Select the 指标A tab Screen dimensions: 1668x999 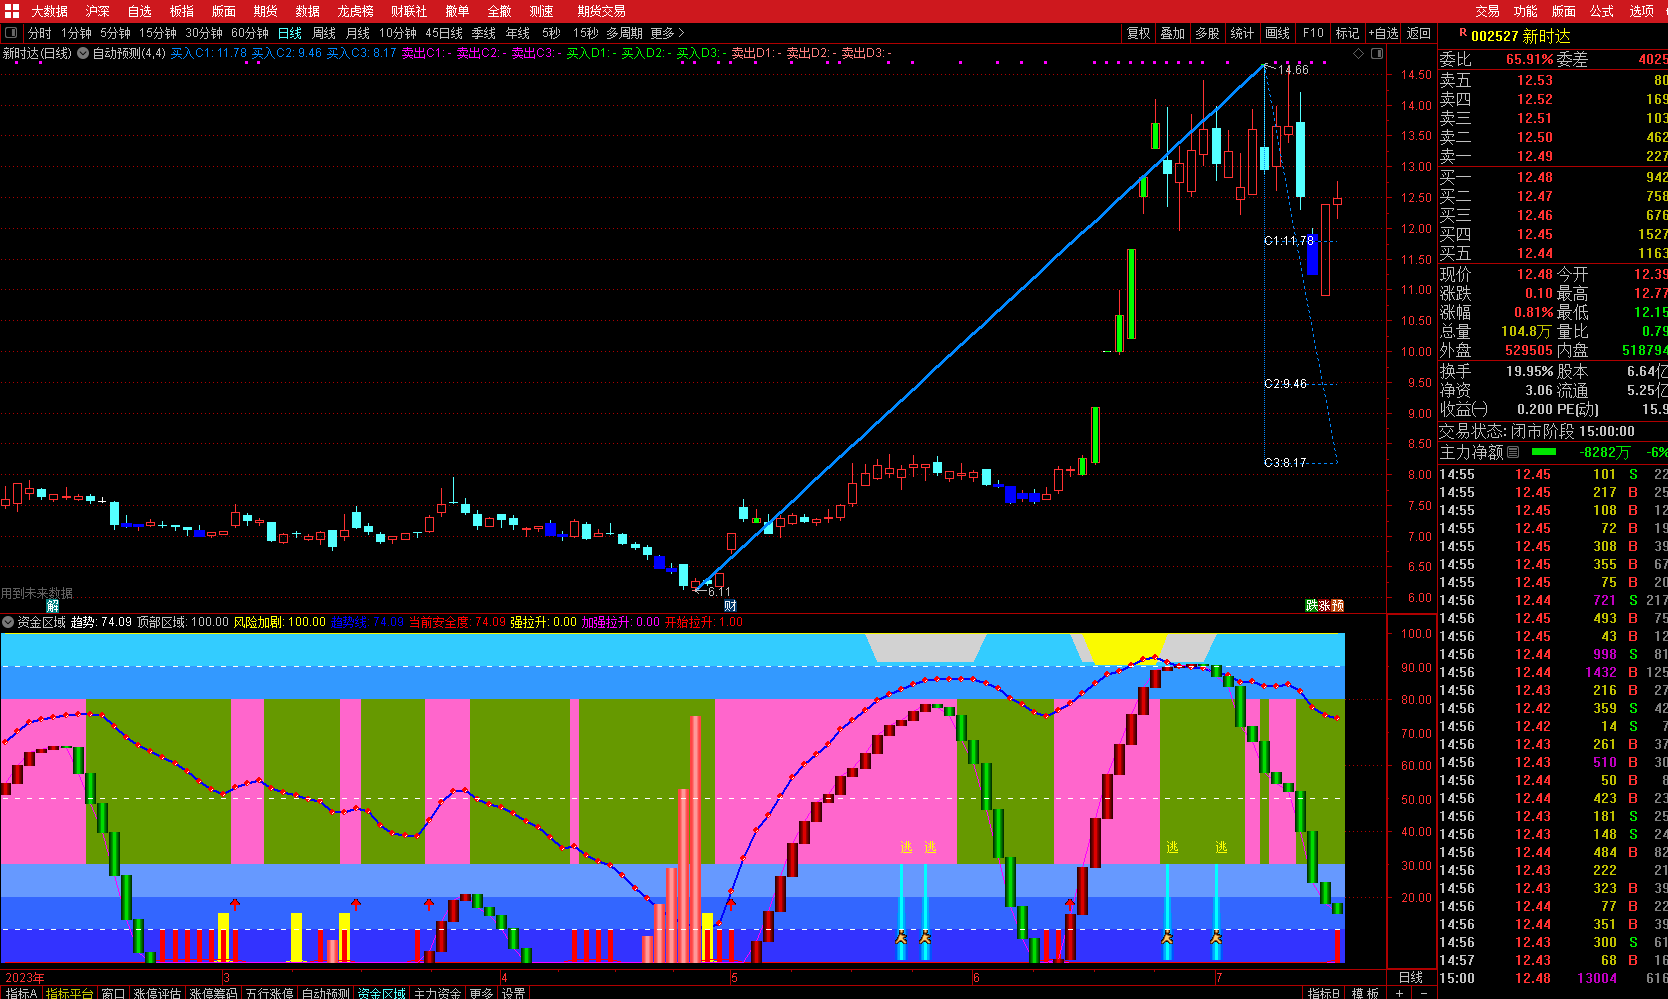pyautogui.click(x=21, y=993)
